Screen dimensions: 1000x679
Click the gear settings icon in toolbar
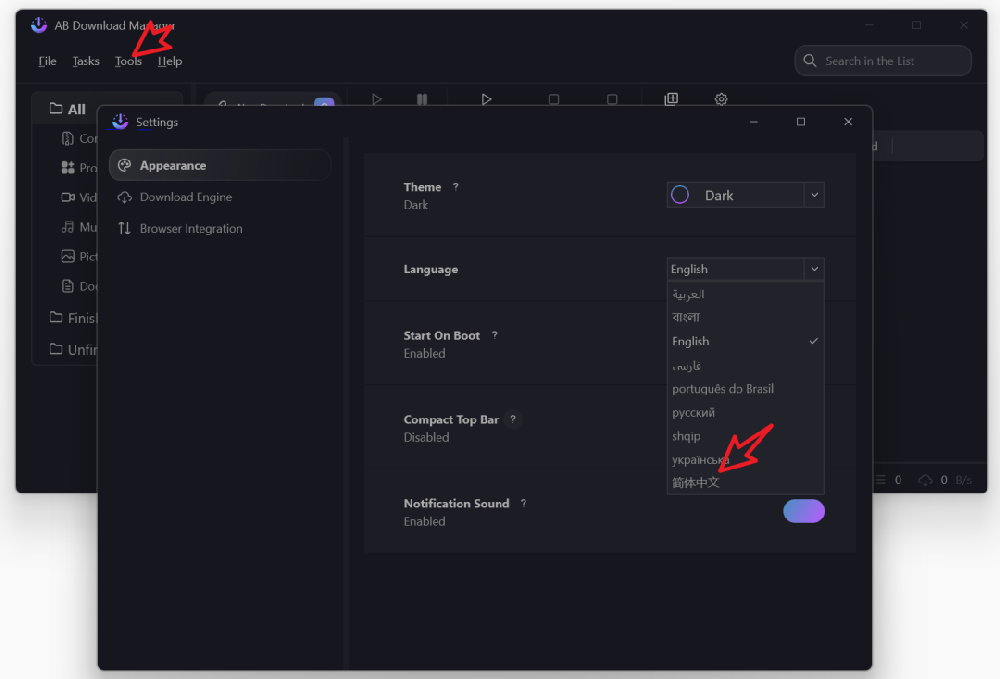[721, 99]
